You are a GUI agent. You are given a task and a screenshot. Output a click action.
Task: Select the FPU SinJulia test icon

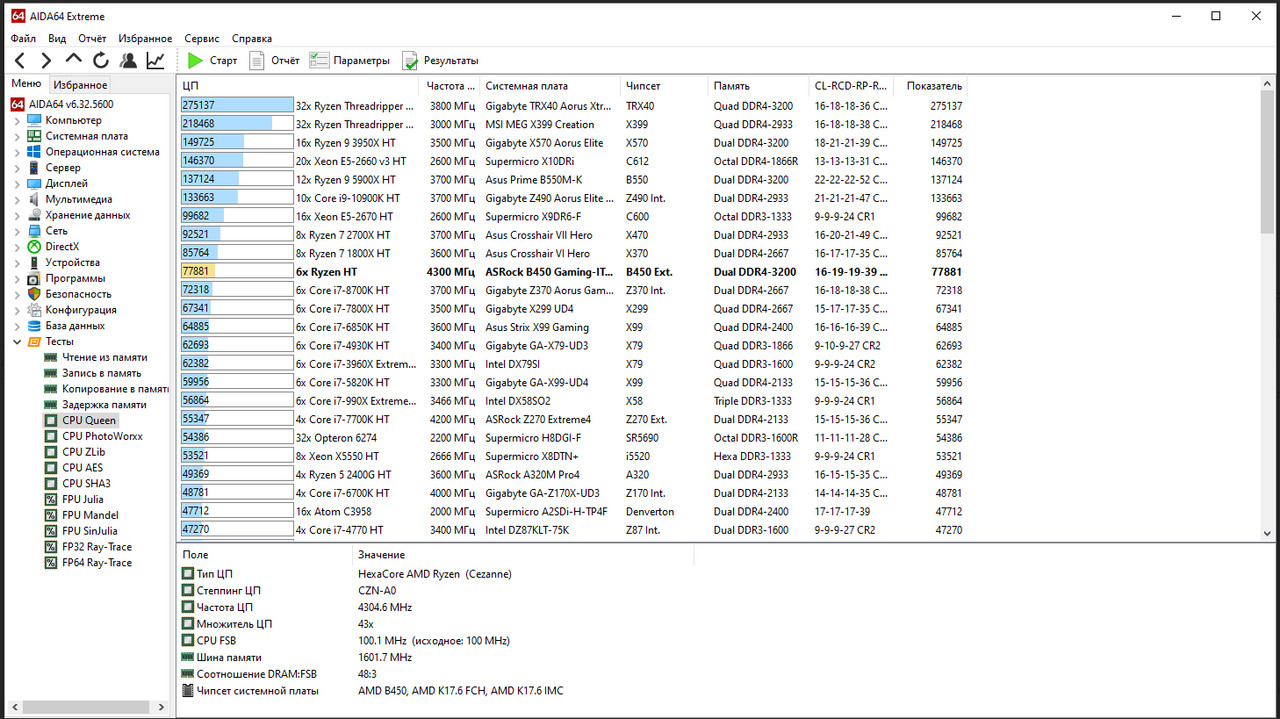[52, 531]
